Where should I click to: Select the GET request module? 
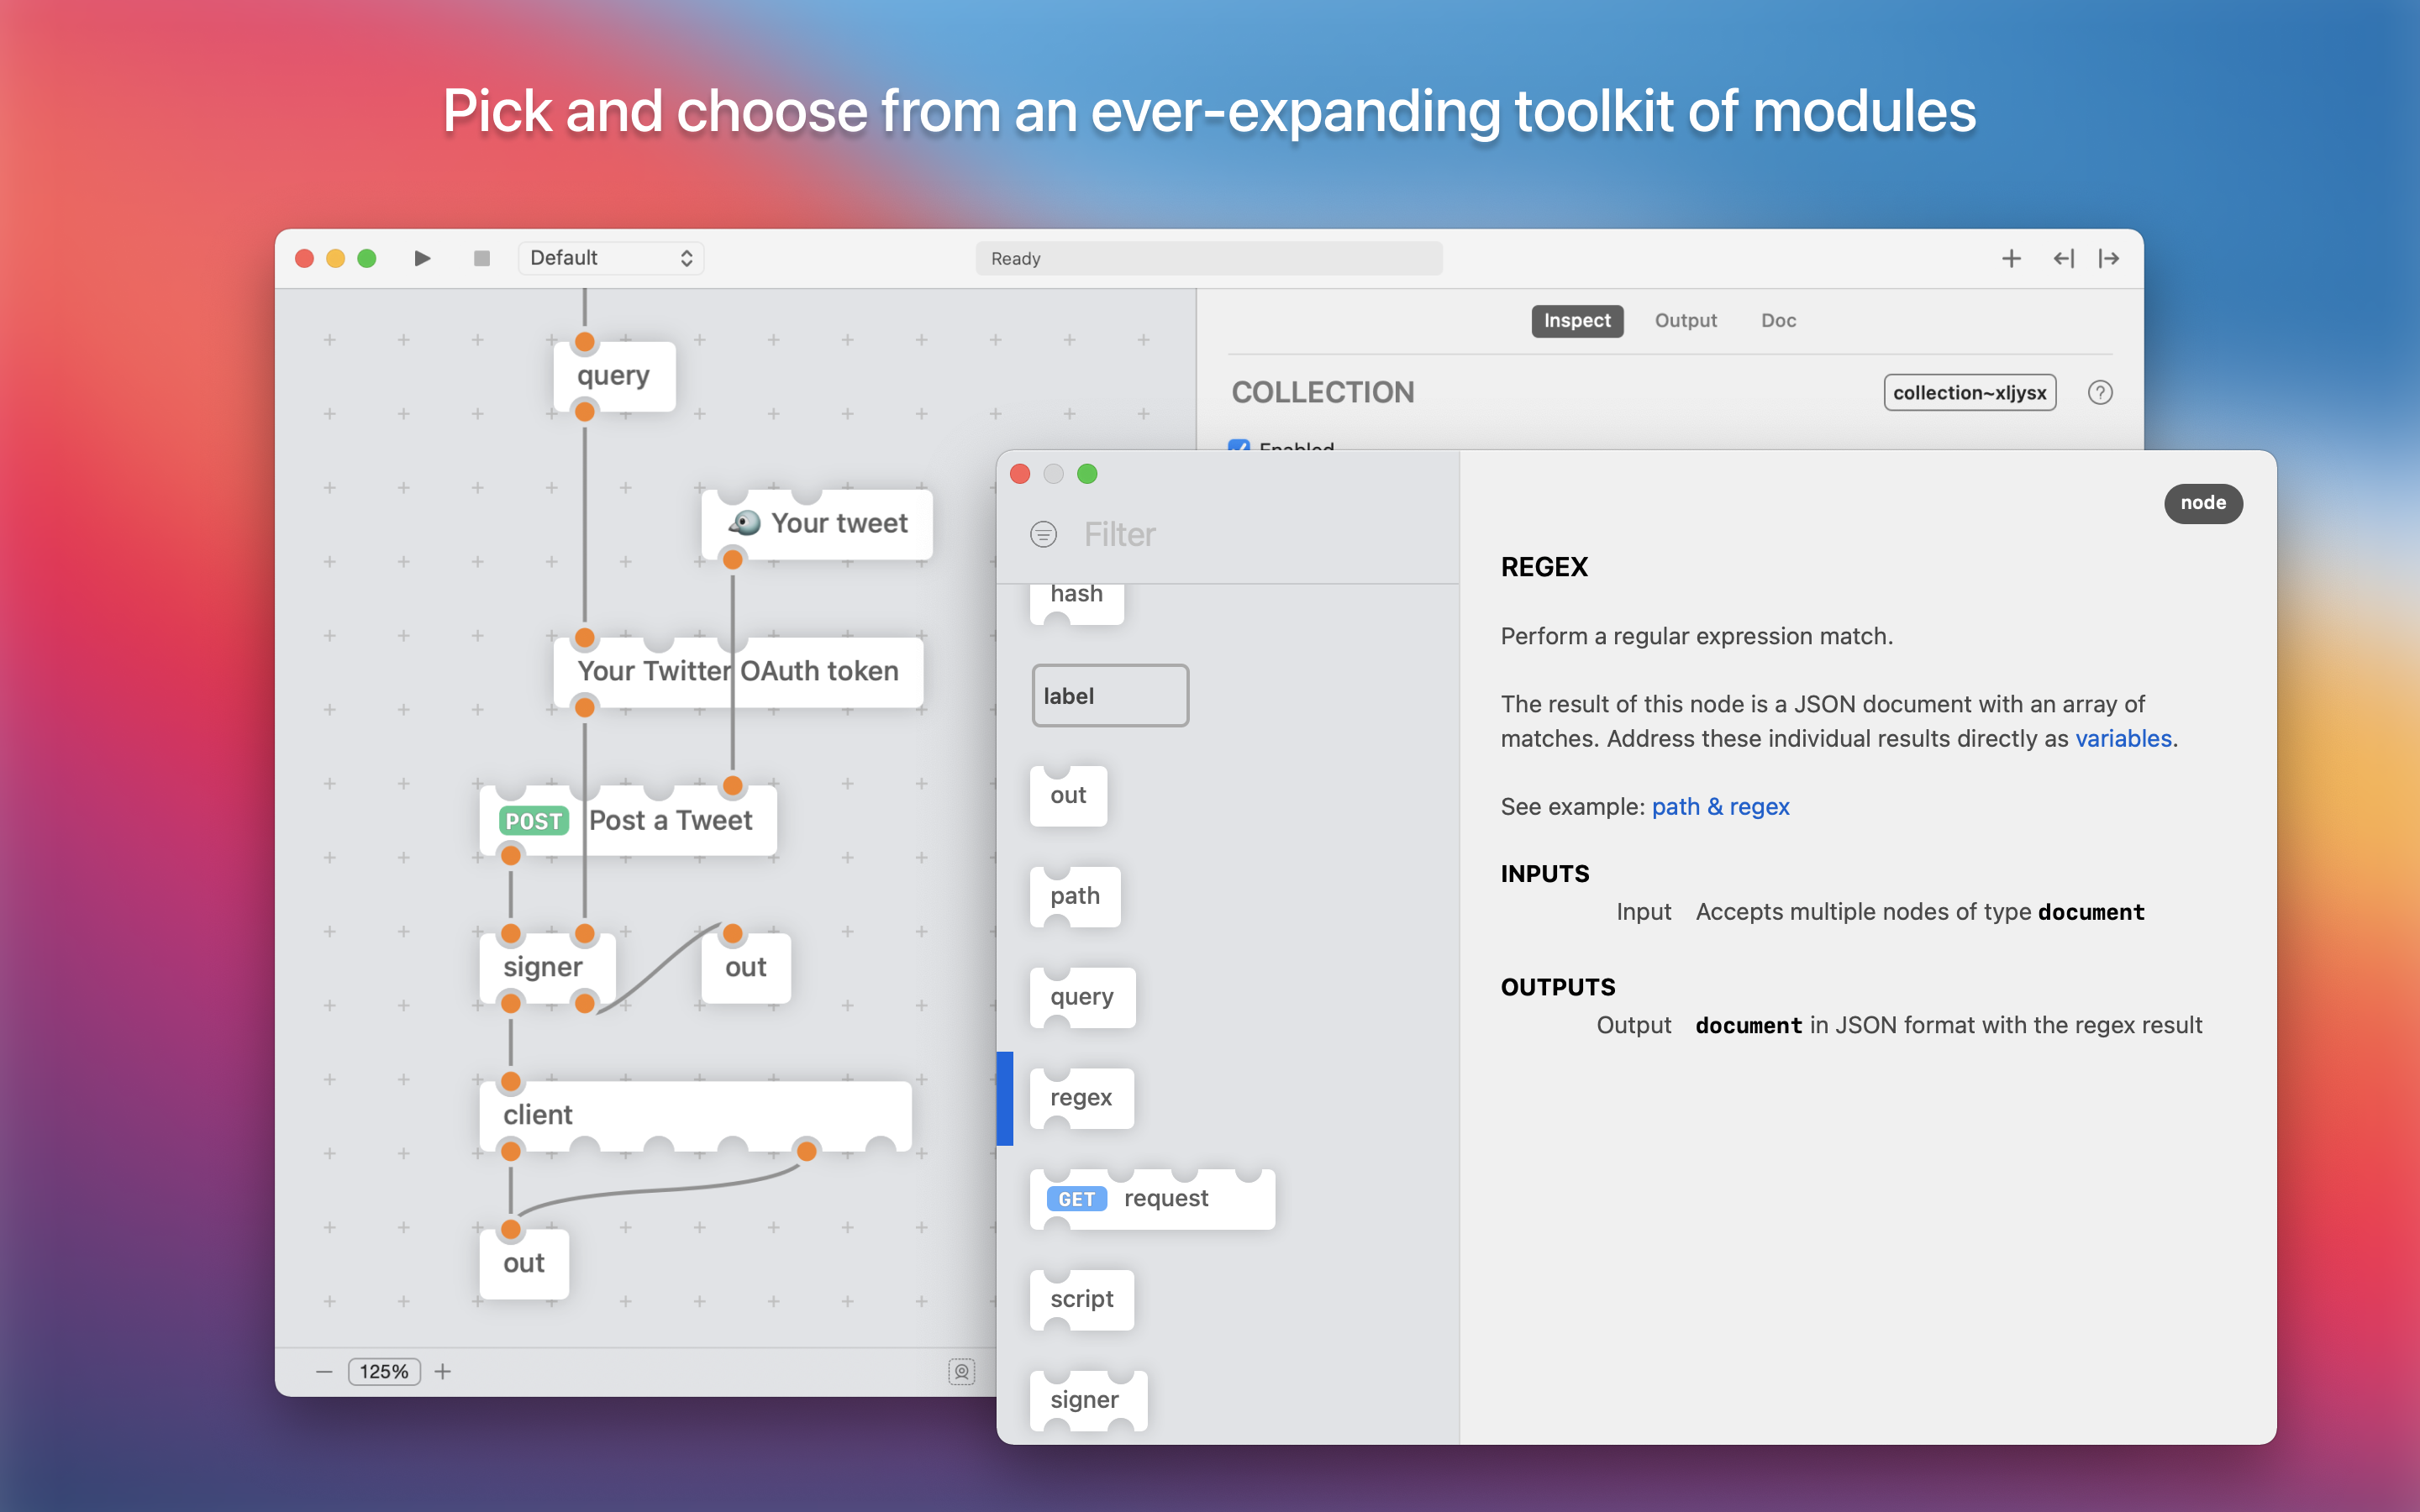pos(1152,1199)
